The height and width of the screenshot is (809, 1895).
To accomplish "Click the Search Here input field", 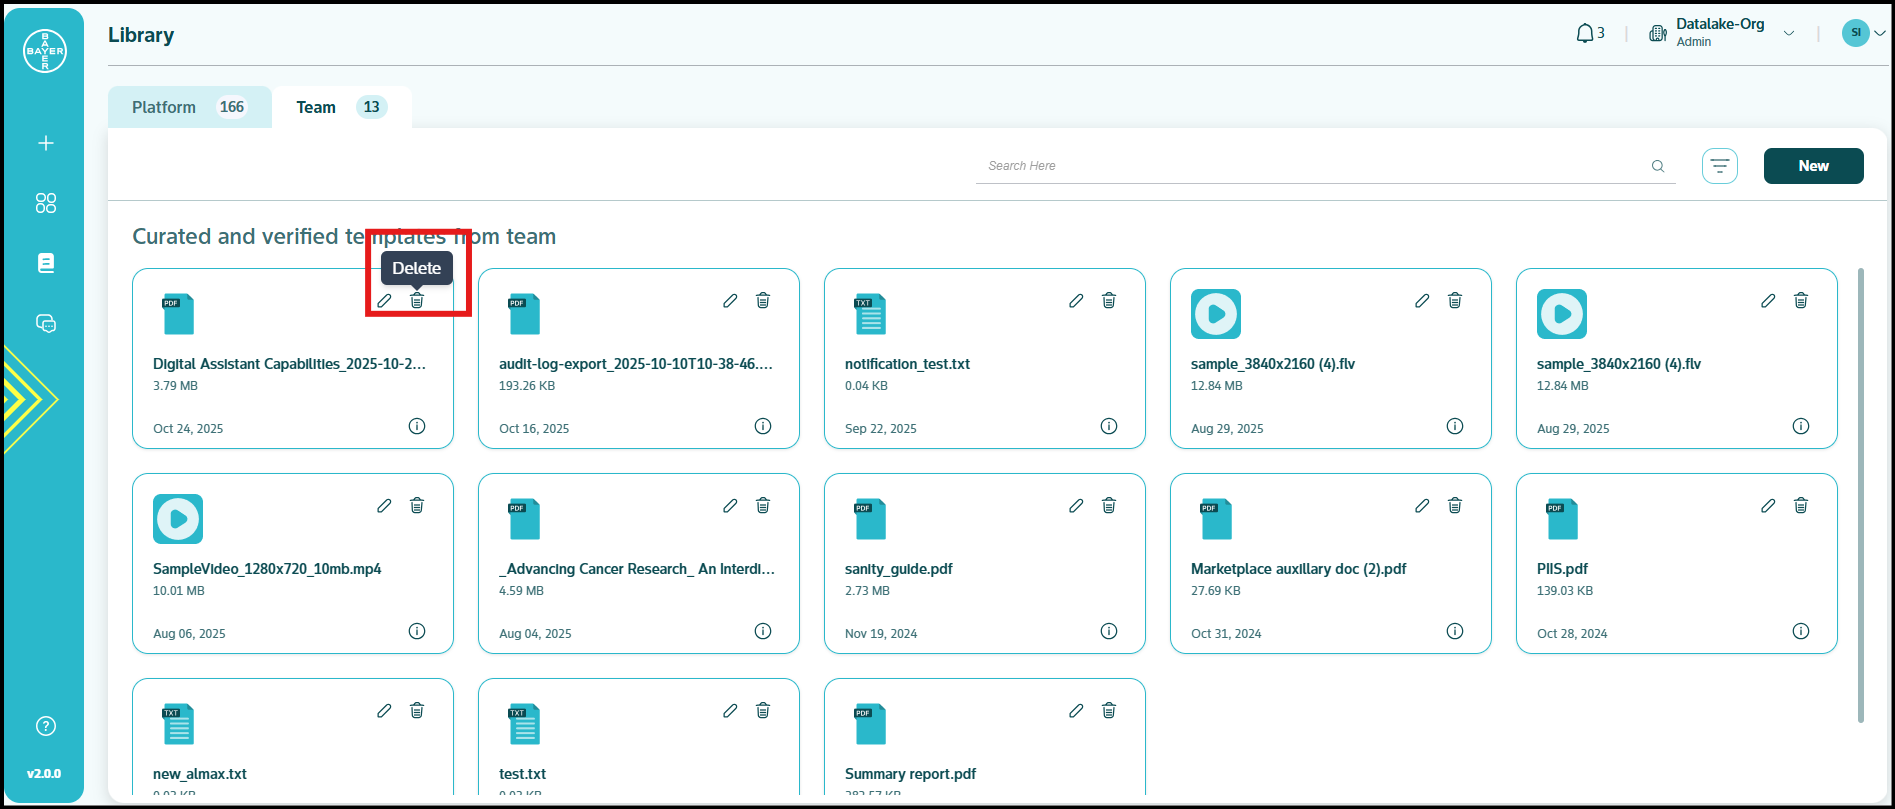I will (1310, 166).
